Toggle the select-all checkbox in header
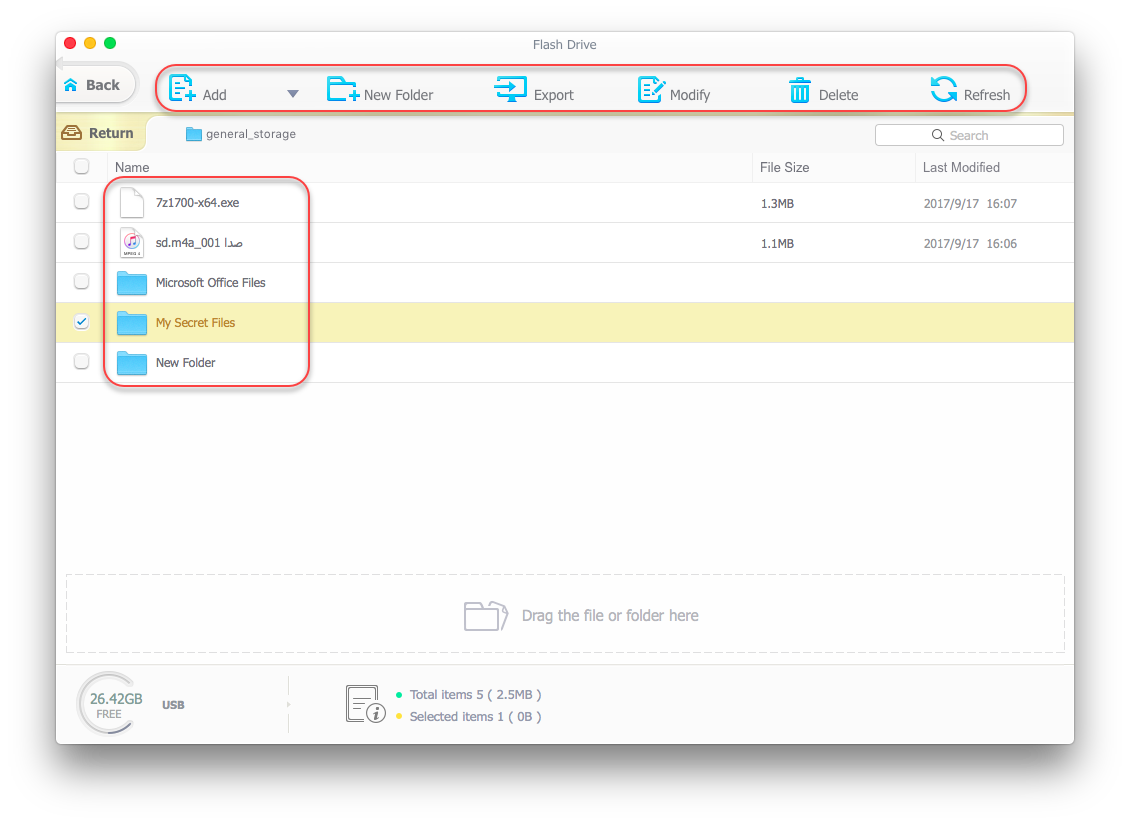The height and width of the screenshot is (824, 1130). [81, 167]
